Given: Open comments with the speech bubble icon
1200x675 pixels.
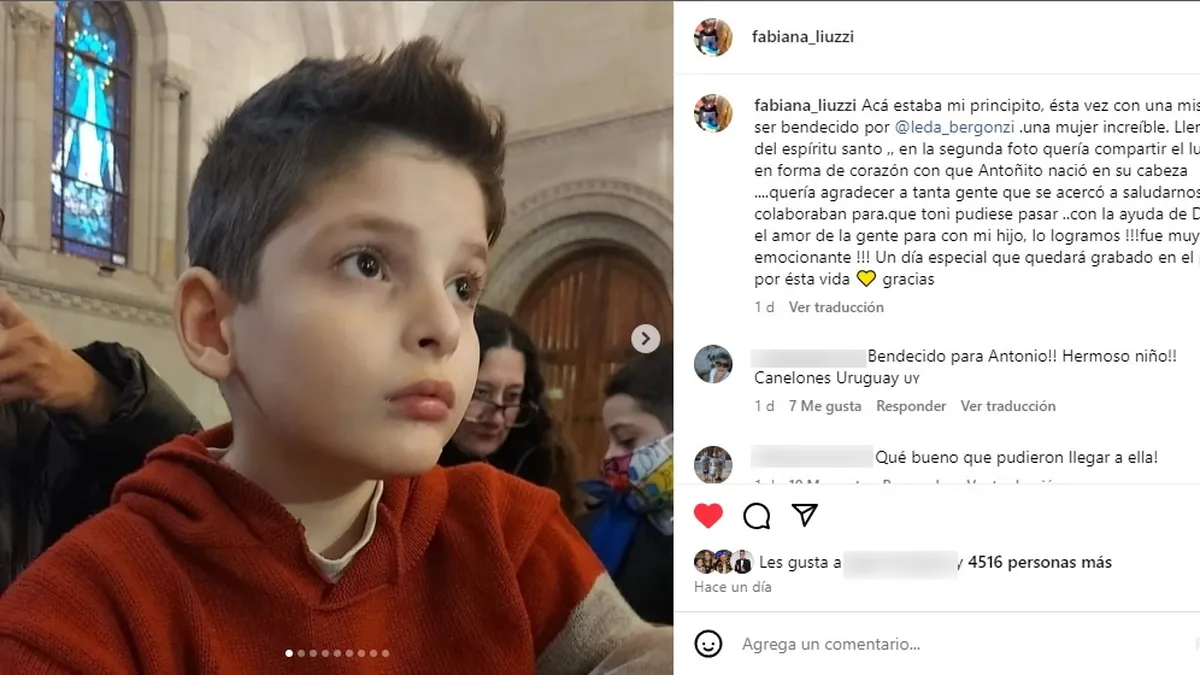Looking at the screenshot, I should [757, 515].
